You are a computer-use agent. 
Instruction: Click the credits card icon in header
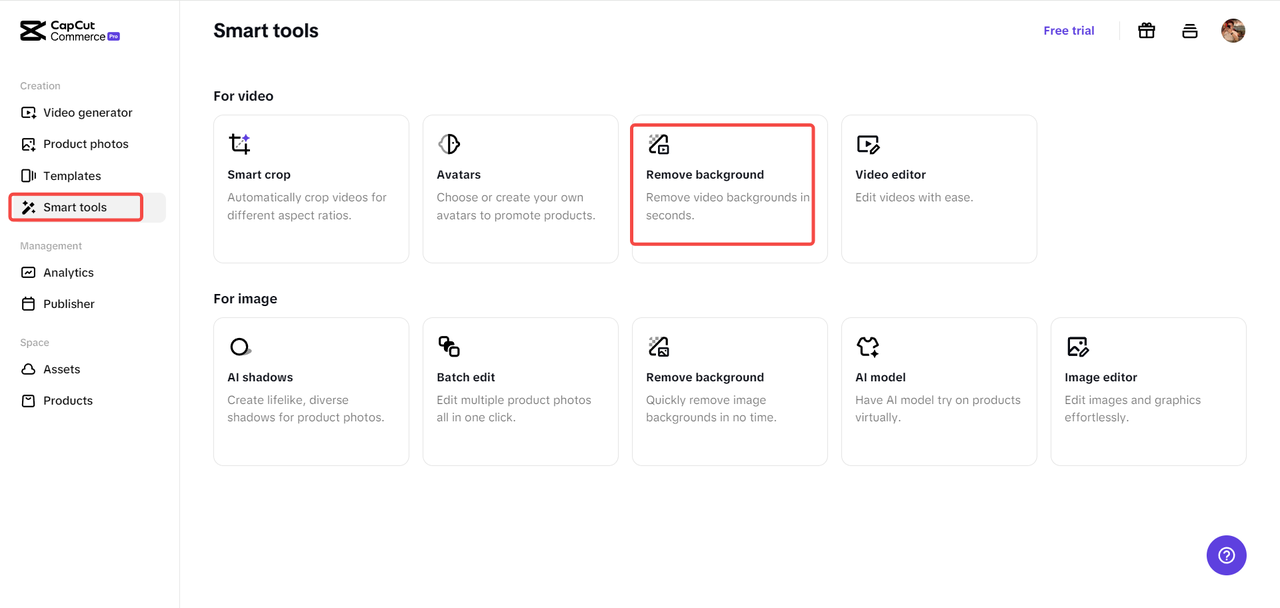click(1190, 31)
